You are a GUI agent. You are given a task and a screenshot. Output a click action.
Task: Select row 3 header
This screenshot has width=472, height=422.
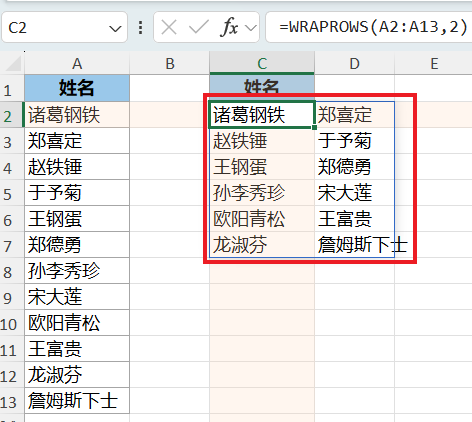12,141
